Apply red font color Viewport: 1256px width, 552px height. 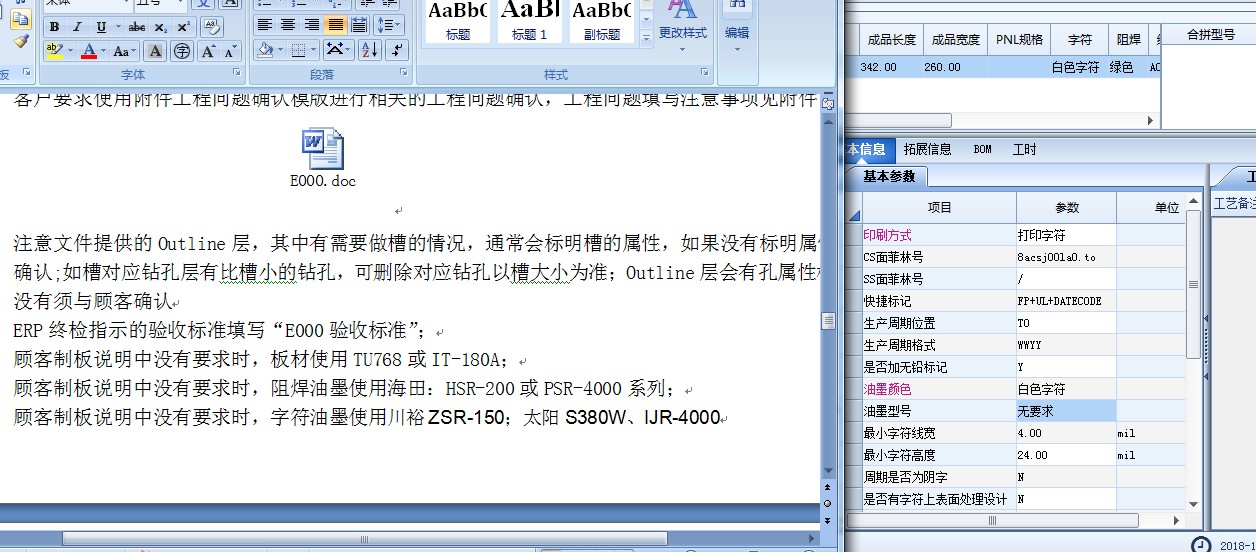(88, 50)
